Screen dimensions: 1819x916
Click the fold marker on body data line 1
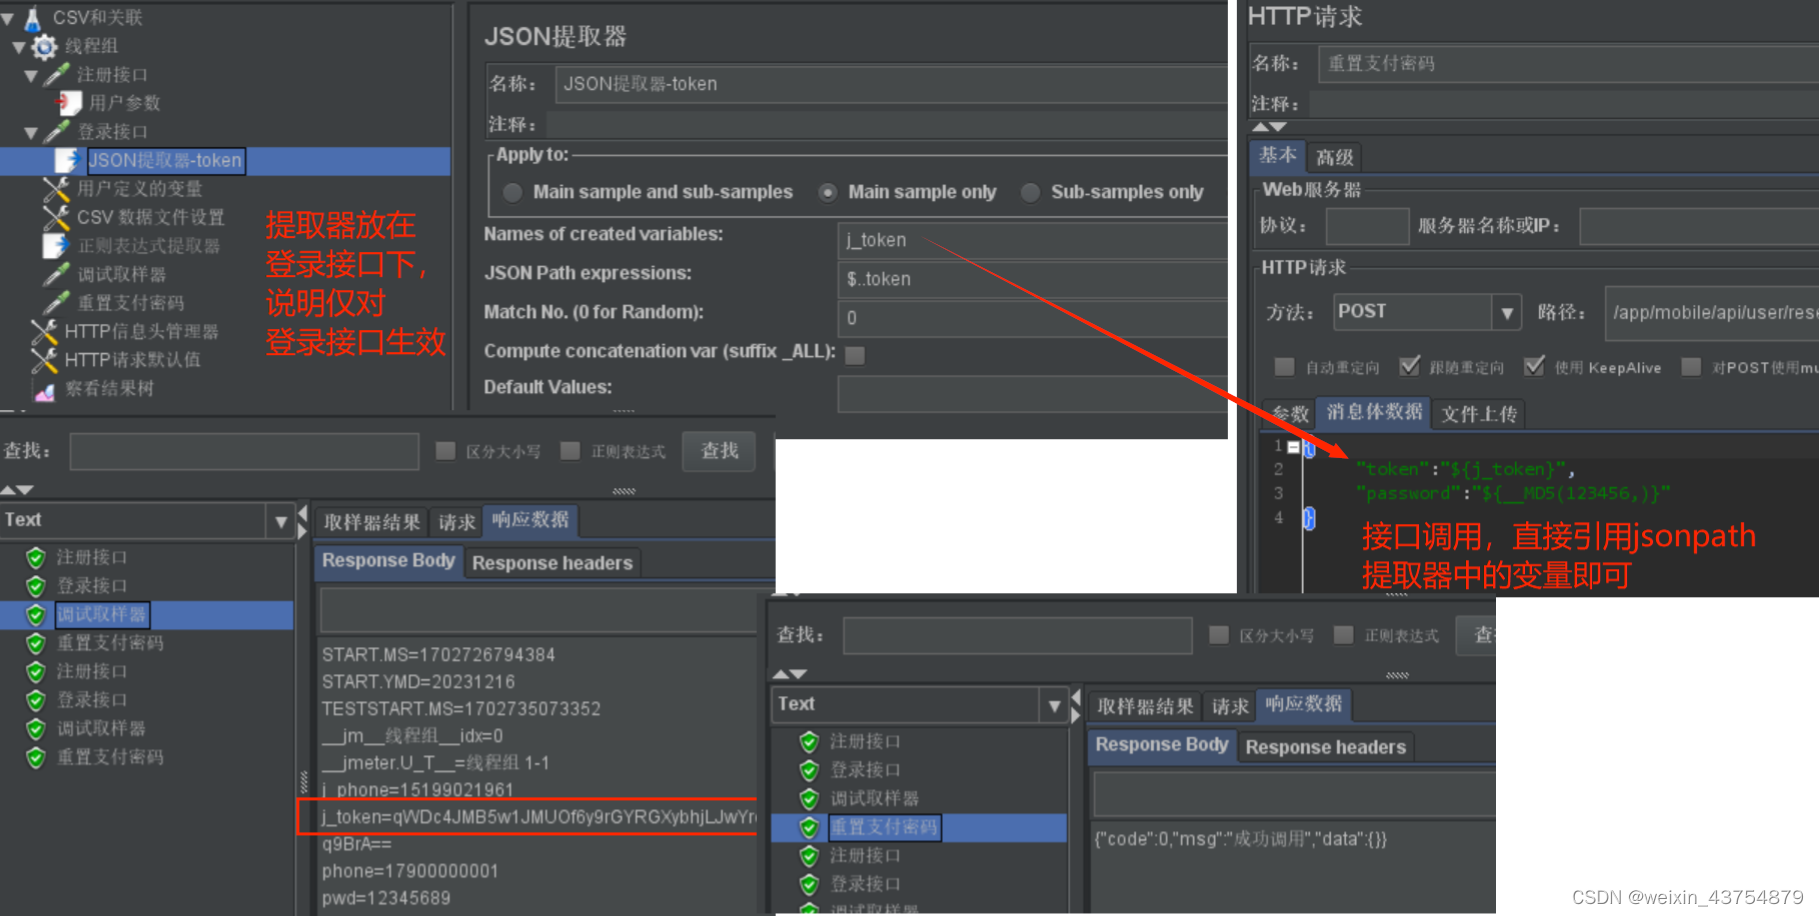tap(1293, 447)
